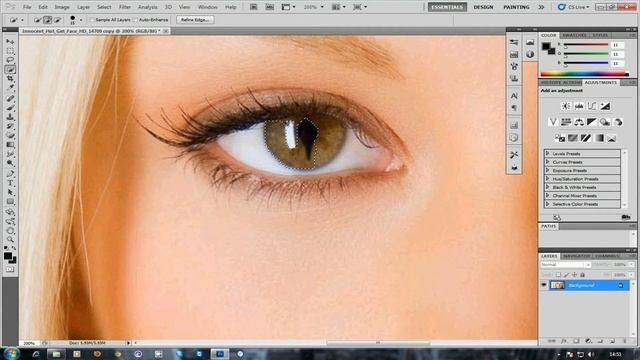Open the layer blend mode Normal dropdown
640x360 pixels.
point(565,264)
